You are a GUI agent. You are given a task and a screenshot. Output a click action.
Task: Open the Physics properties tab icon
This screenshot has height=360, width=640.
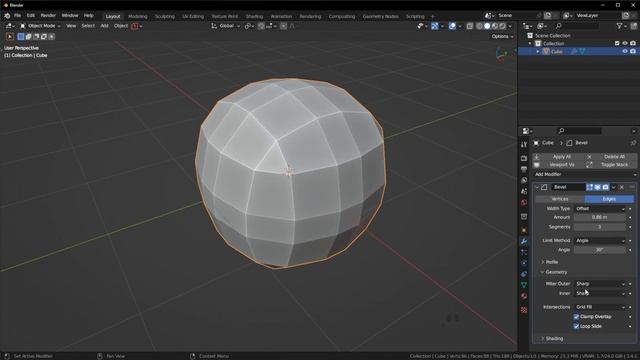[524, 263]
